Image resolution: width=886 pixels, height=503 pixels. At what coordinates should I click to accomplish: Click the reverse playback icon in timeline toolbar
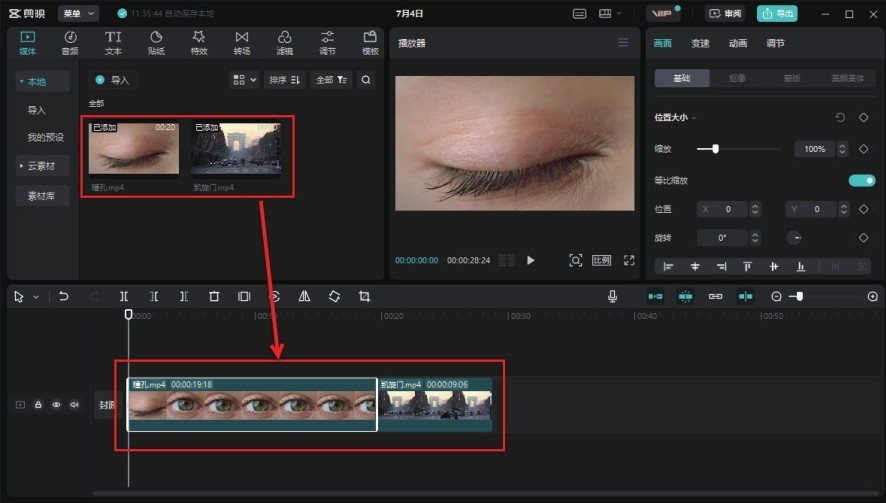click(274, 296)
